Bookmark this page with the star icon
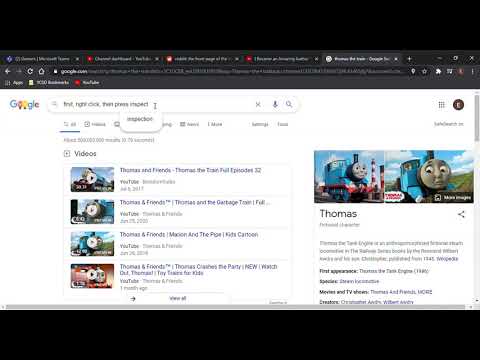The height and width of the screenshot is (360, 480). click(424, 71)
